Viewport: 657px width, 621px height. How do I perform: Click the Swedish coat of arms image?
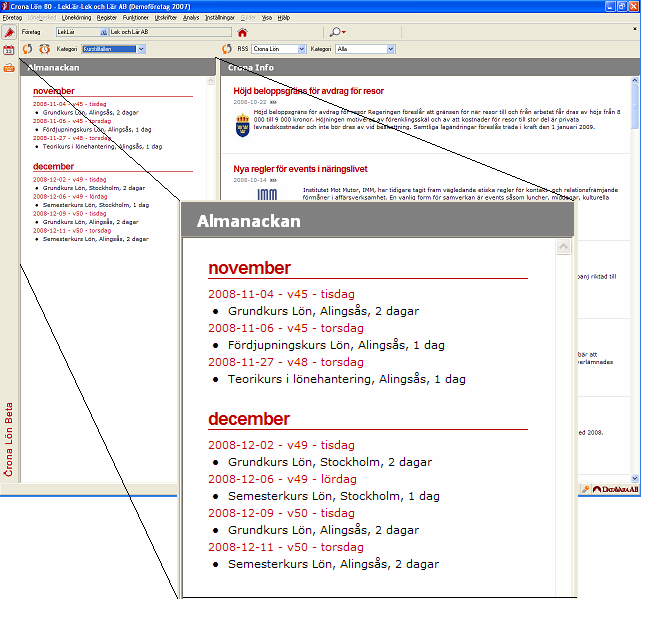pyautogui.click(x=243, y=125)
